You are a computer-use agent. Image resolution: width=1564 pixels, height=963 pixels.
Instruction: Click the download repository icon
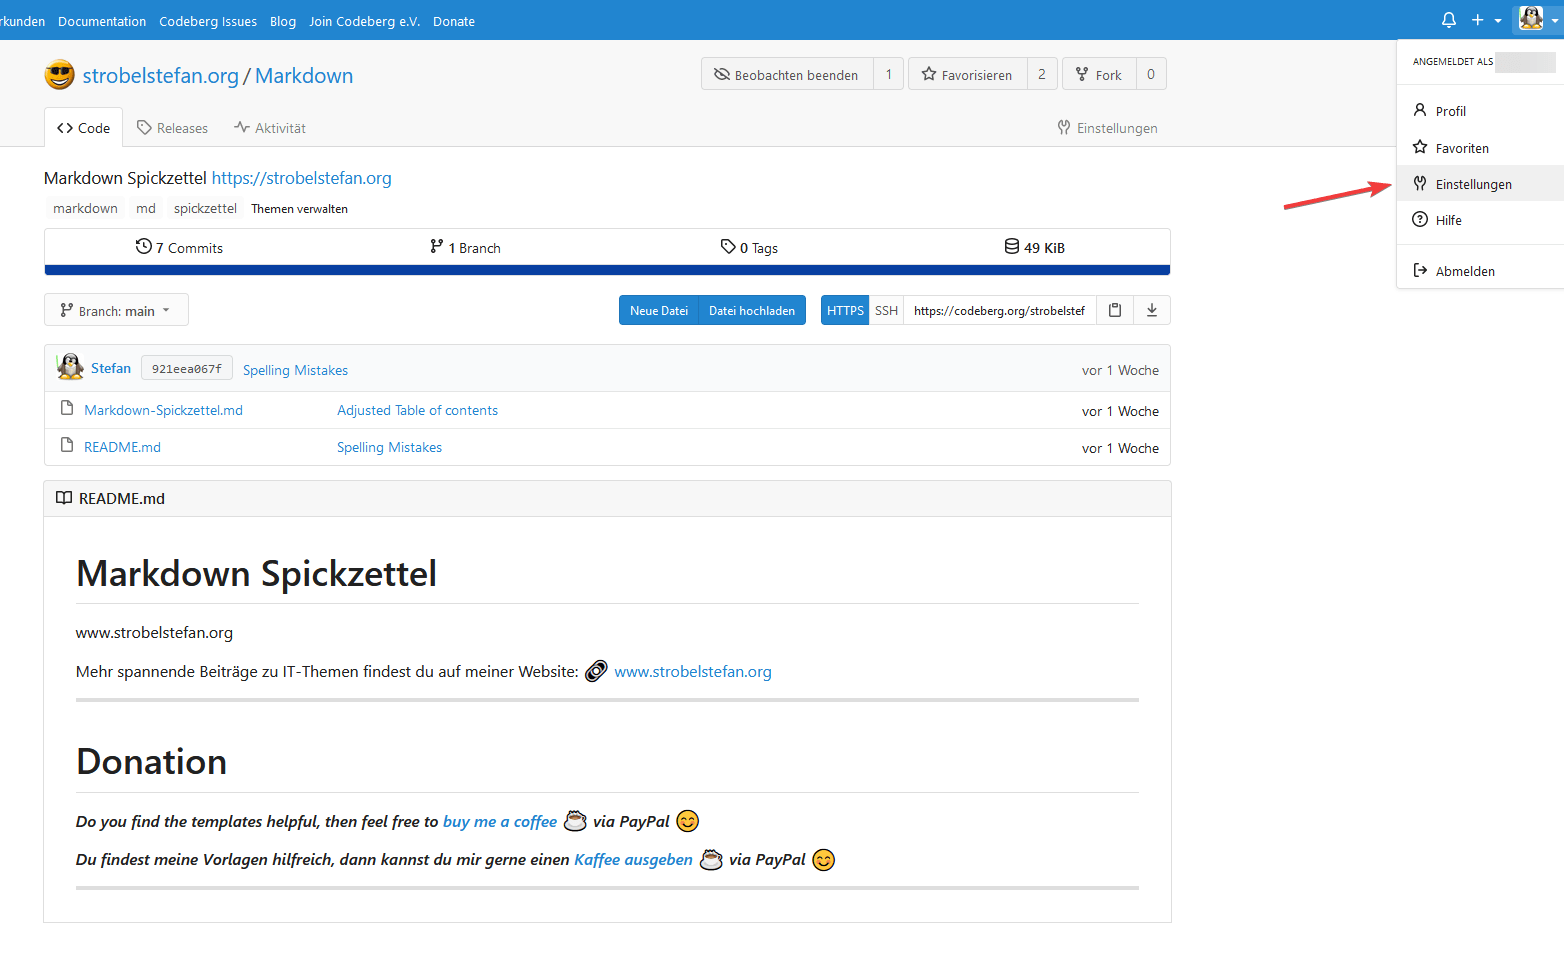coord(1151,311)
